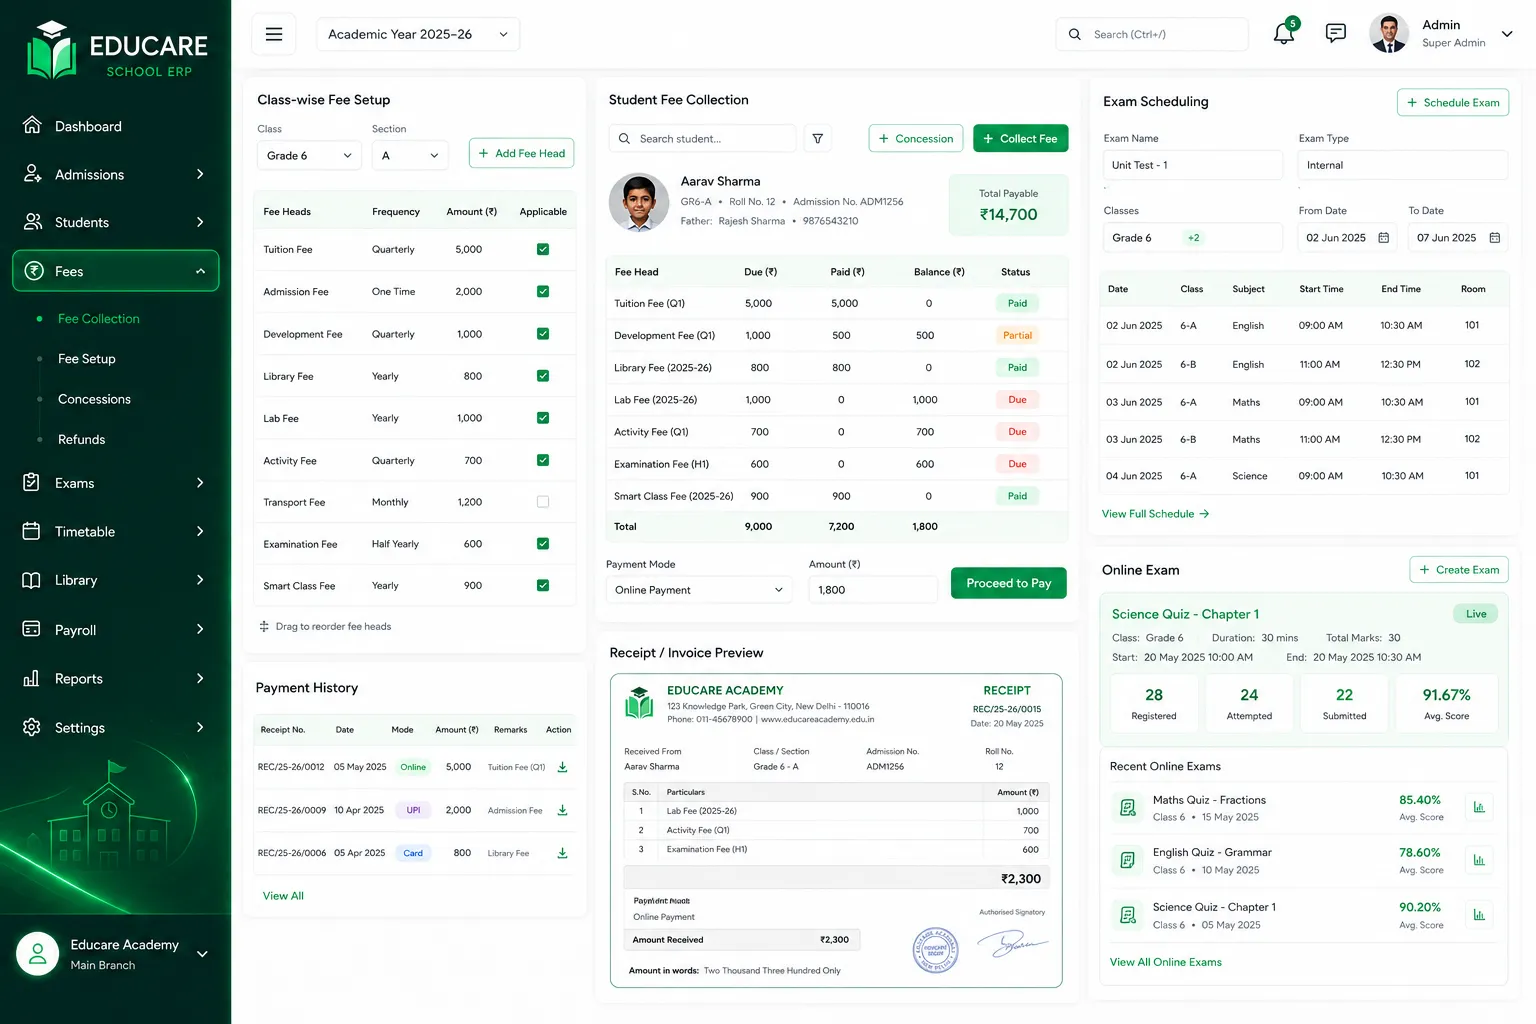This screenshot has height=1024, width=1536.
Task: Click the Collect Fee button
Action: coord(1020,138)
